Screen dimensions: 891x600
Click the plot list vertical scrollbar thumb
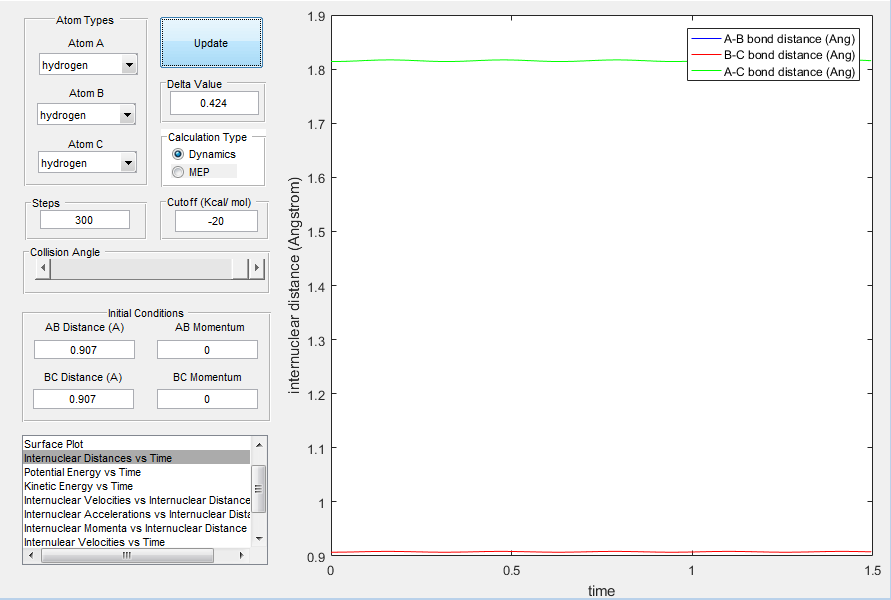click(259, 489)
